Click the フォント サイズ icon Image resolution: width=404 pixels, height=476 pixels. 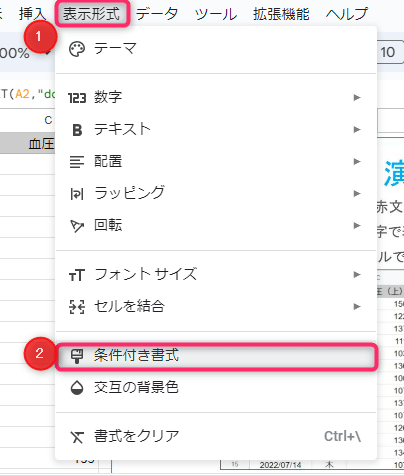[x=77, y=275]
